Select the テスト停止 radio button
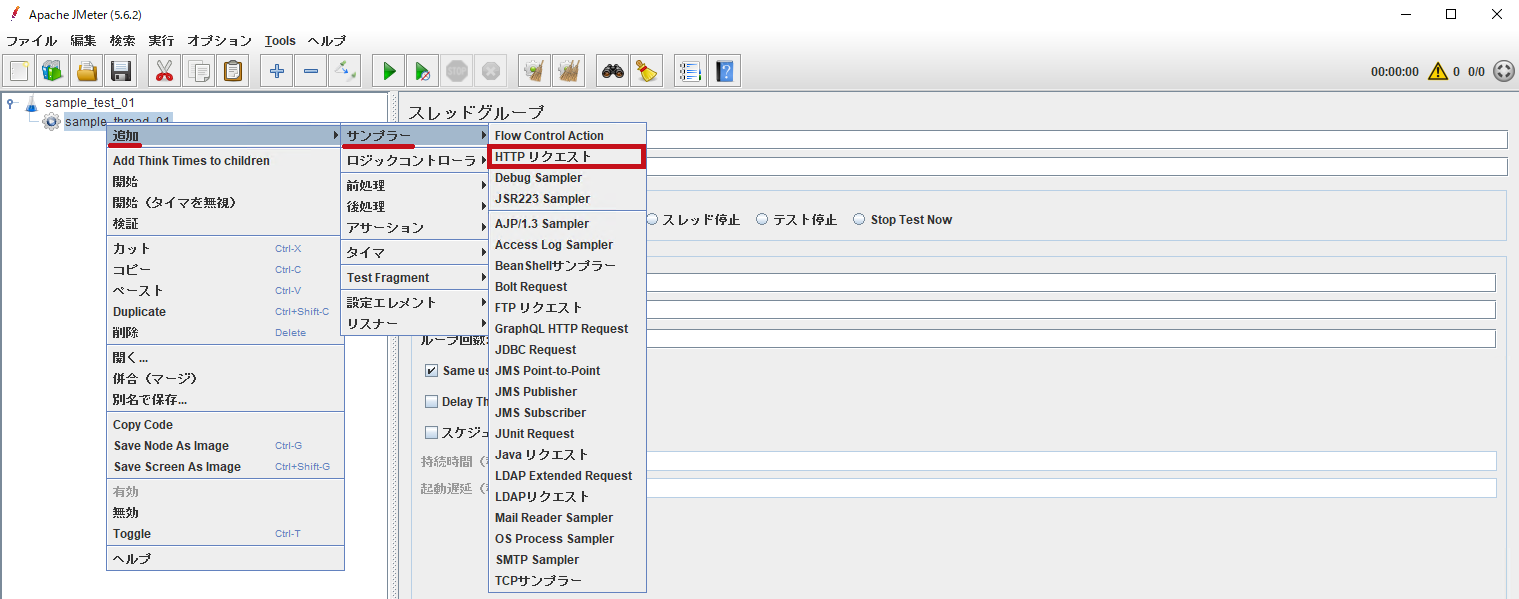 pyautogui.click(x=762, y=220)
